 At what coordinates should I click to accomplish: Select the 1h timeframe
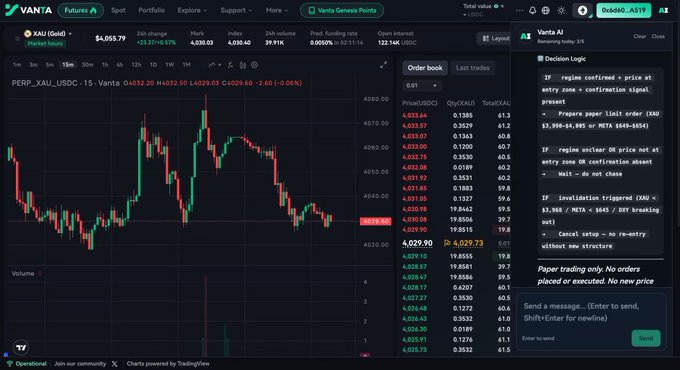click(105, 65)
